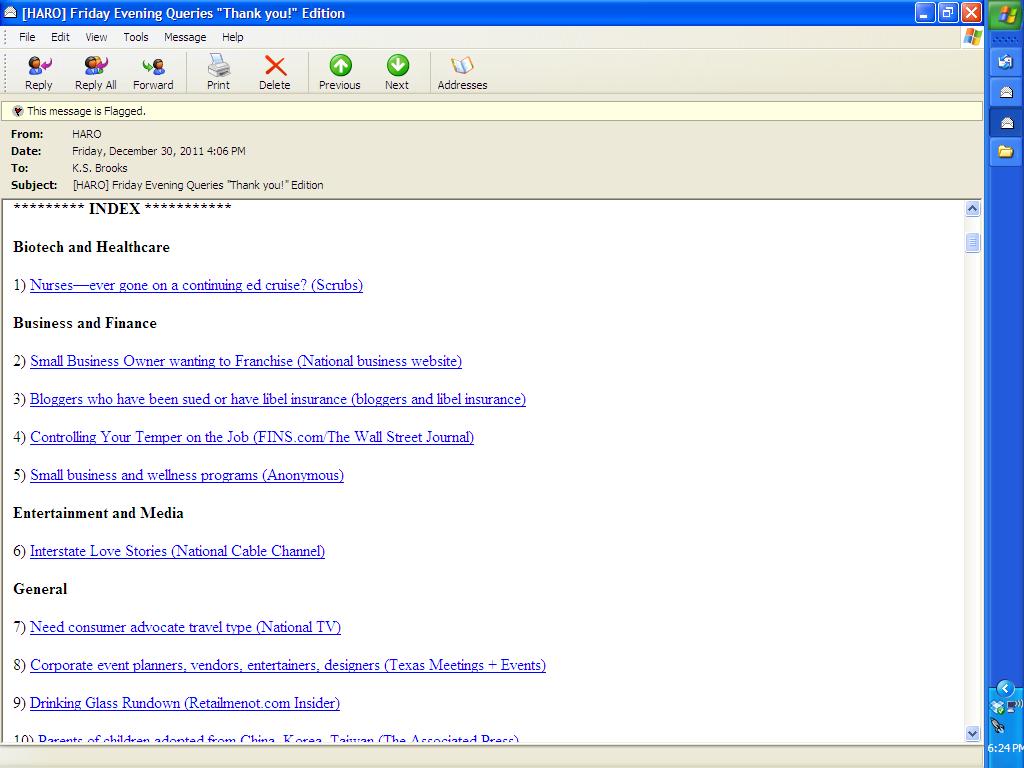Go to the Previous message
This screenshot has height=768, width=1024.
(x=340, y=72)
